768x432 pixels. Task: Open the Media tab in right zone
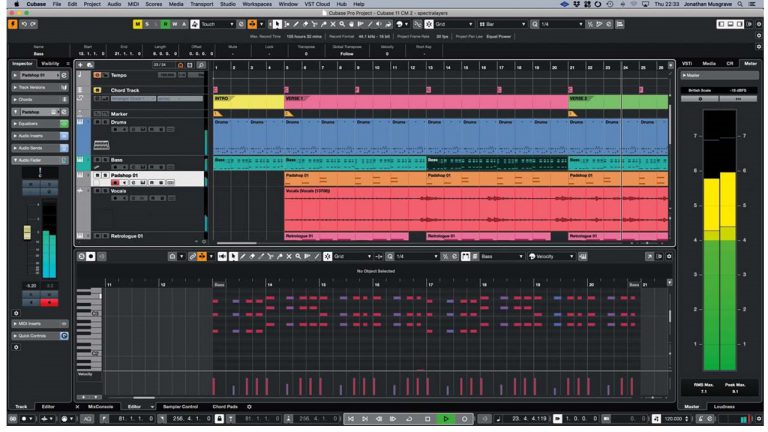[709, 64]
